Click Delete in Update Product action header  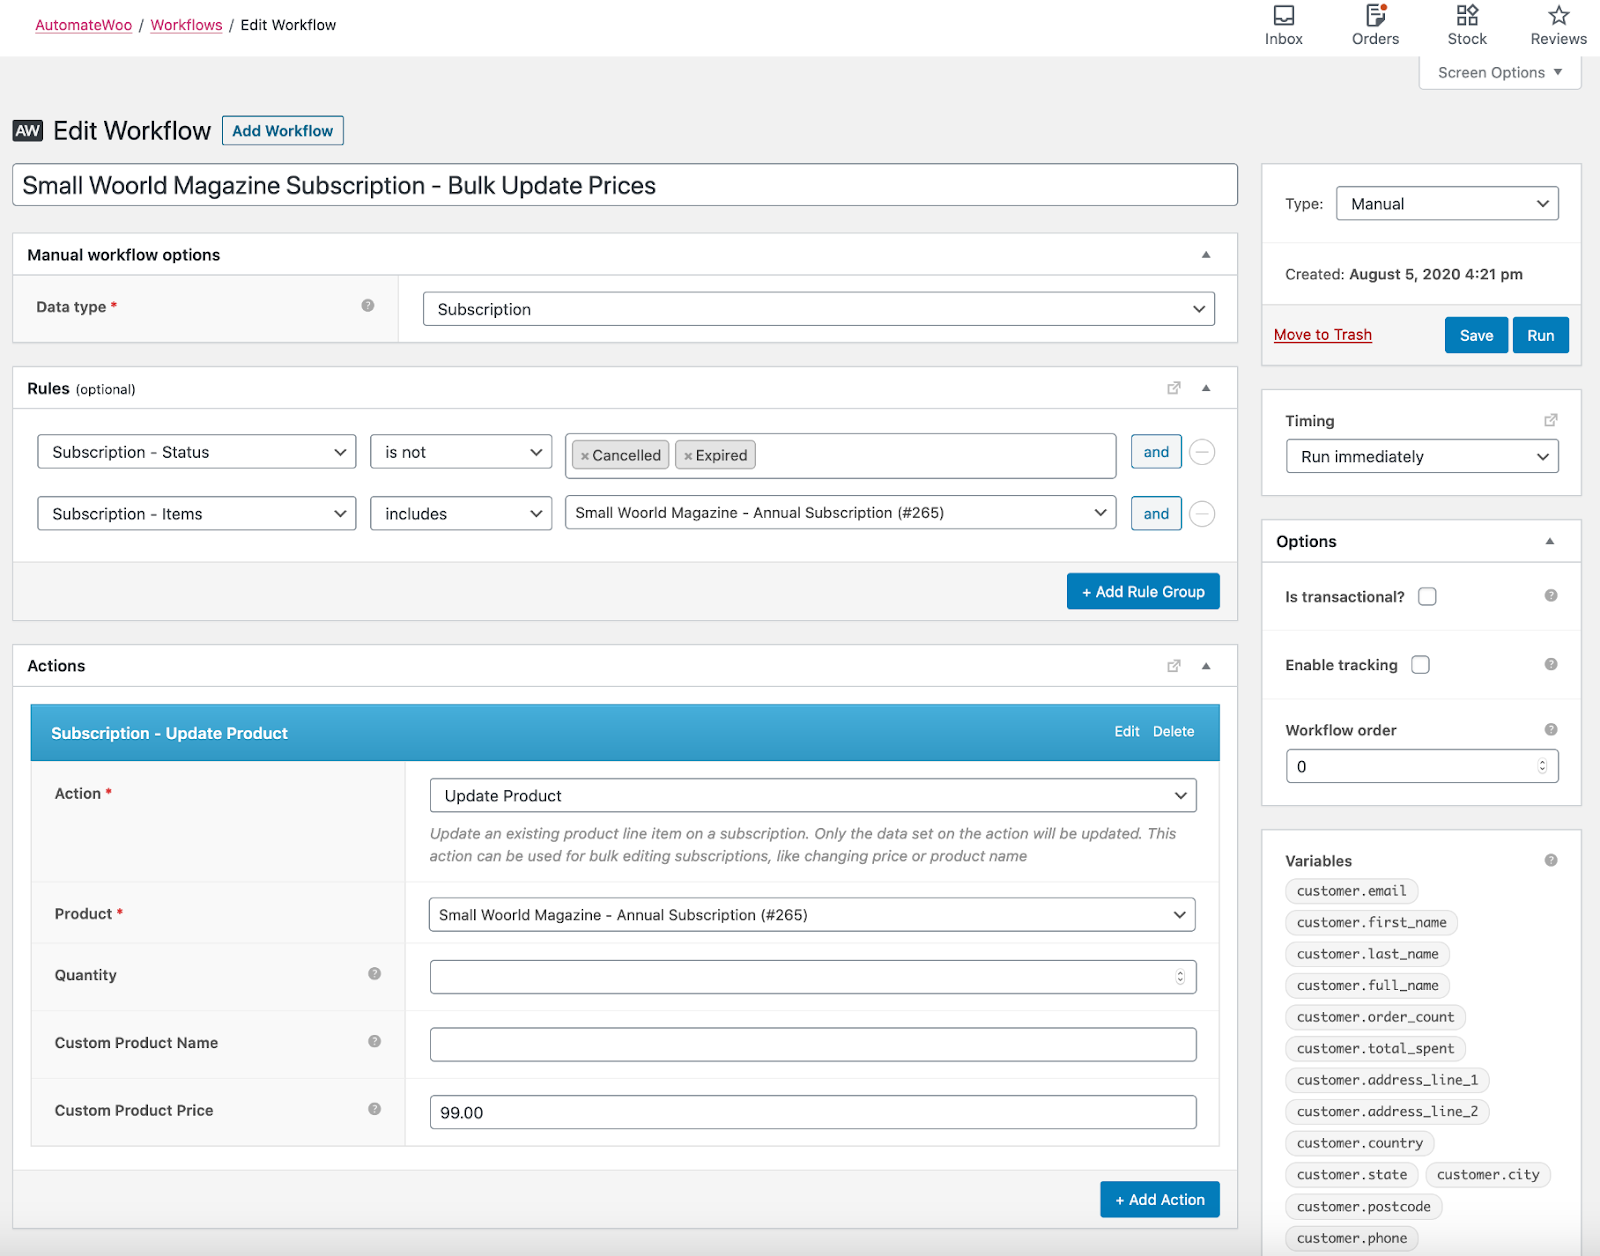coord(1173,732)
